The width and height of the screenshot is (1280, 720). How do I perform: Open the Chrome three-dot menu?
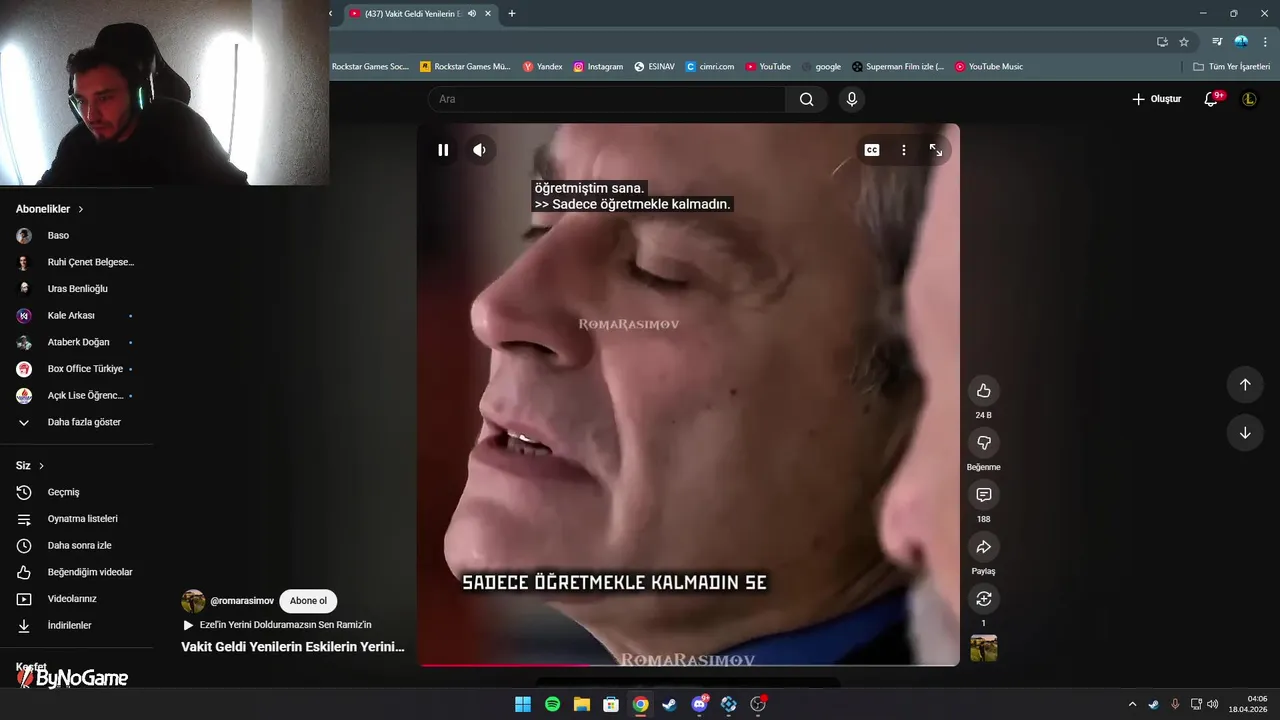[1263, 42]
